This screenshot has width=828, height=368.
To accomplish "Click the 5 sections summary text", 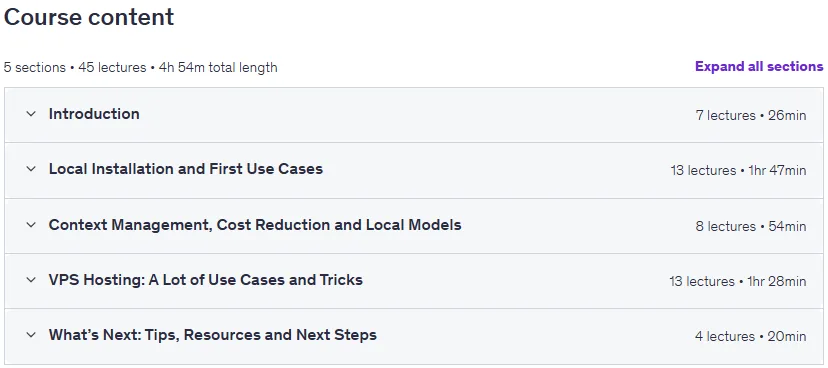I will pyautogui.click(x=35, y=68).
